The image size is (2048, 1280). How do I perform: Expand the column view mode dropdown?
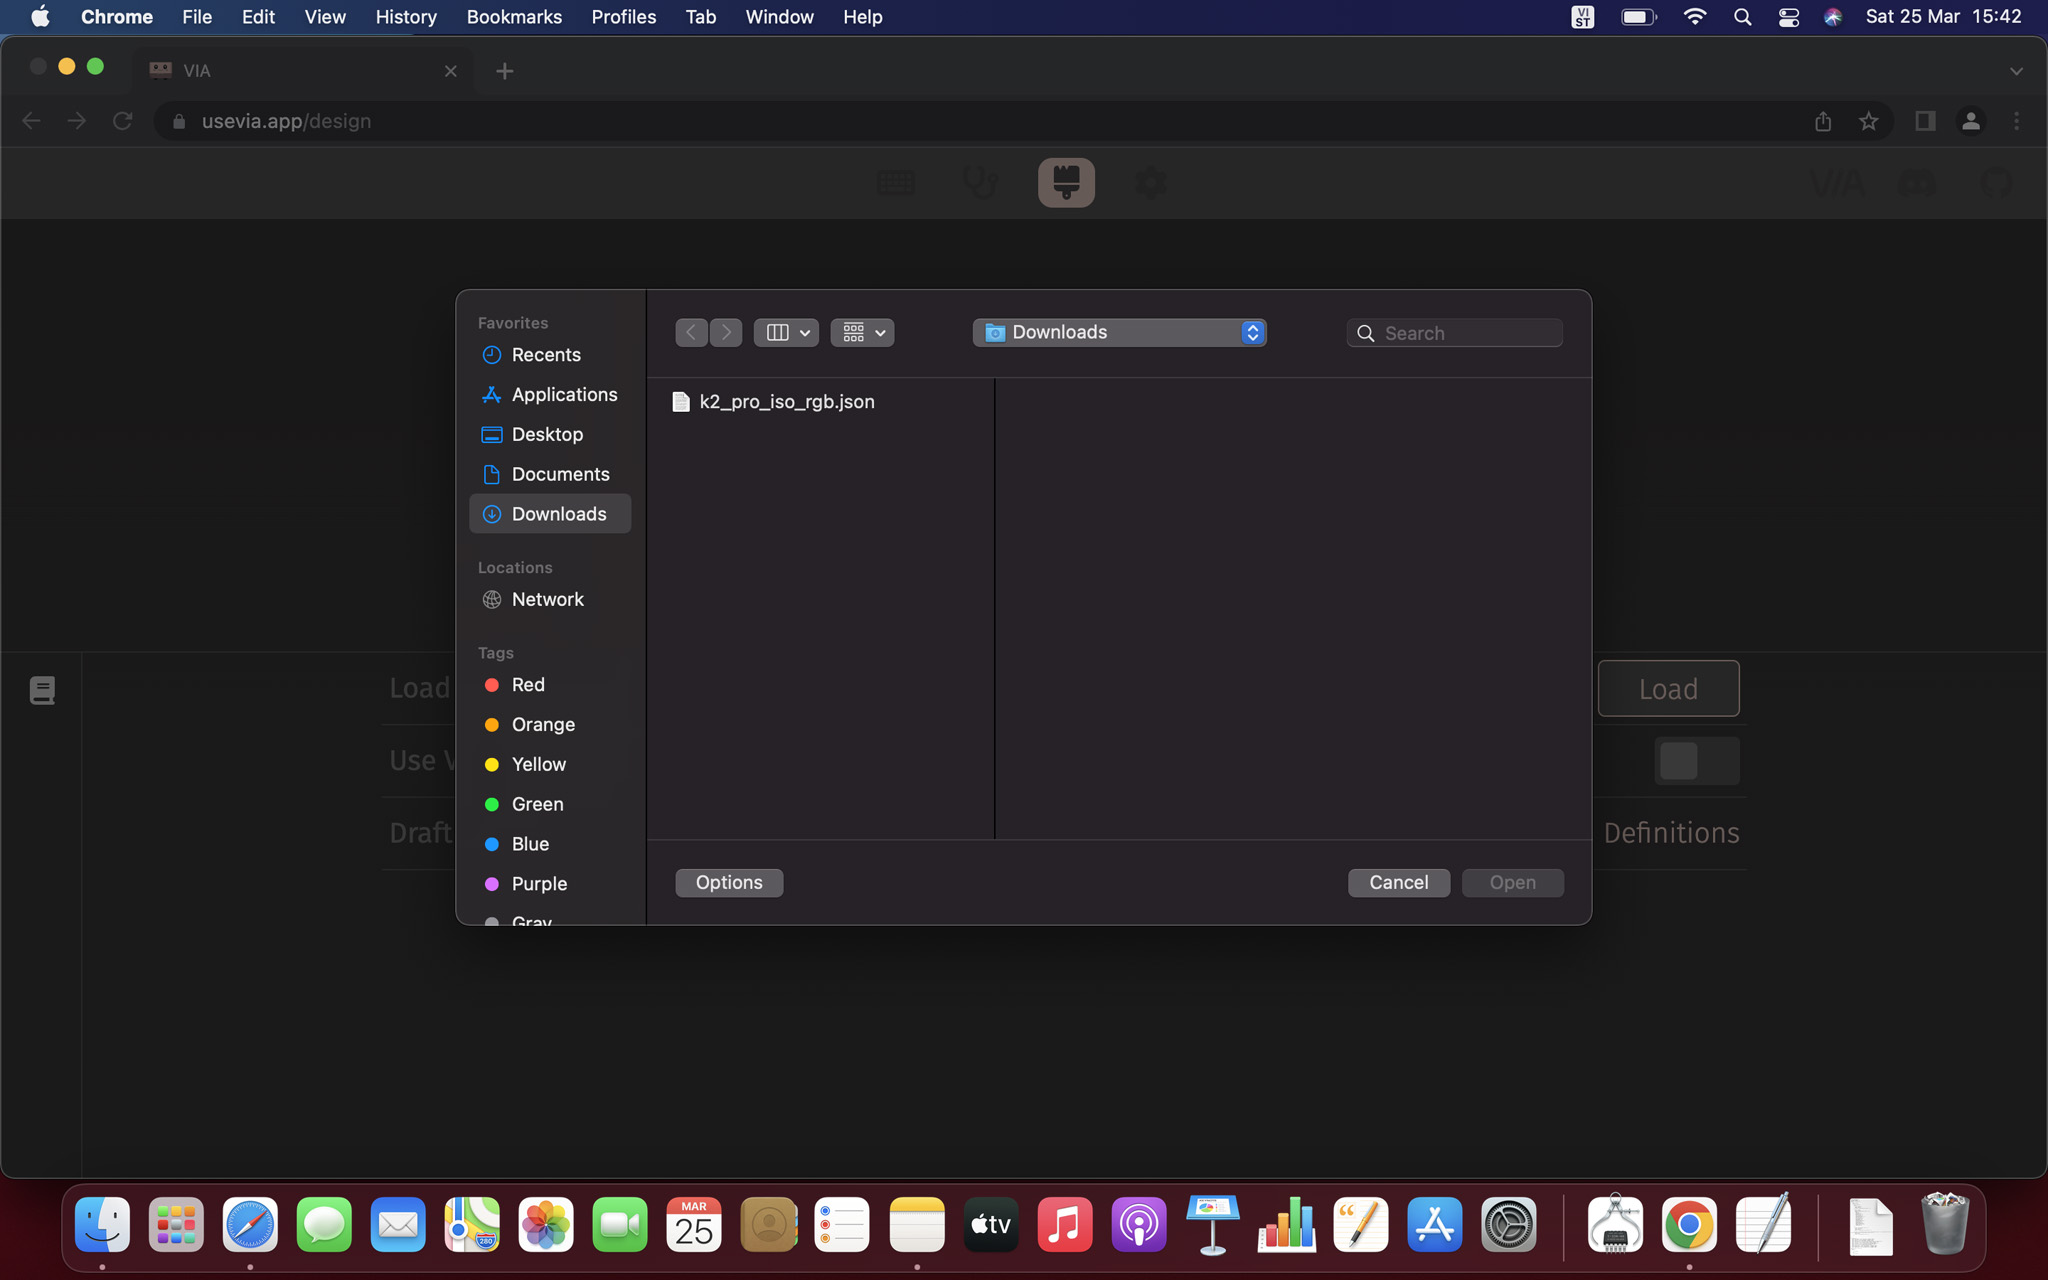[x=786, y=332]
